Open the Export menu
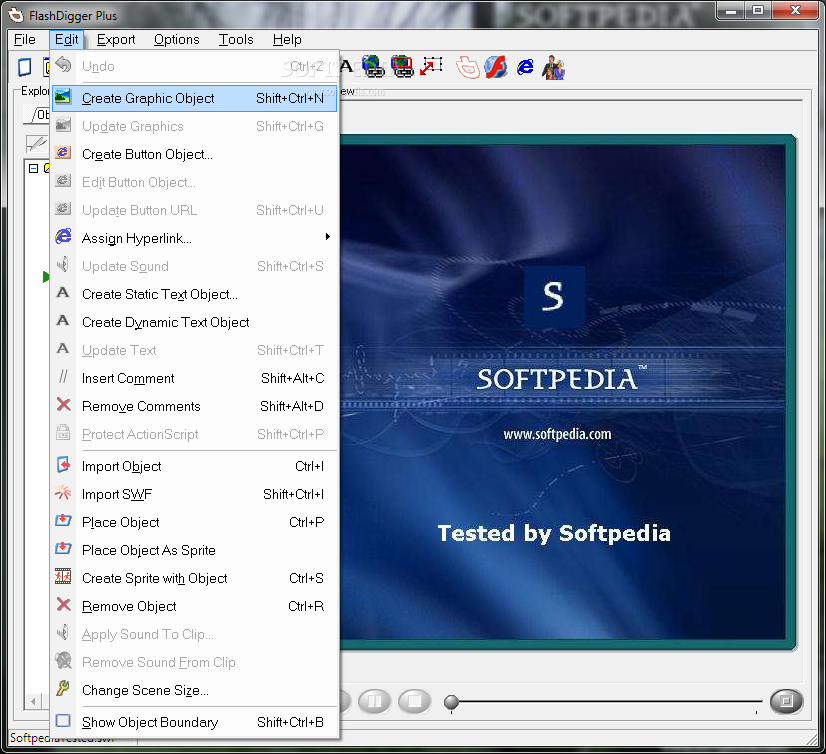Viewport: 826px width, 754px height. pyautogui.click(x=116, y=40)
